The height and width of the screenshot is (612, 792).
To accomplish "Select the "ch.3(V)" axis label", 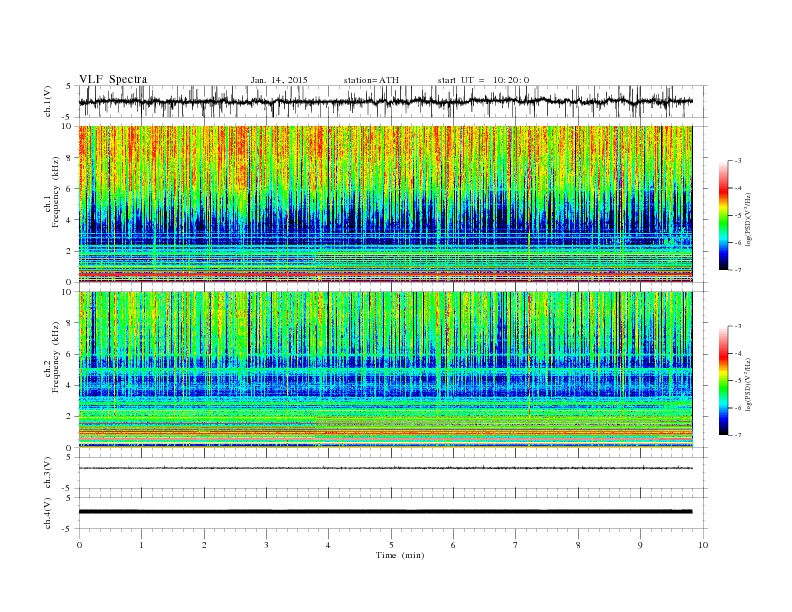I will 48,473.
